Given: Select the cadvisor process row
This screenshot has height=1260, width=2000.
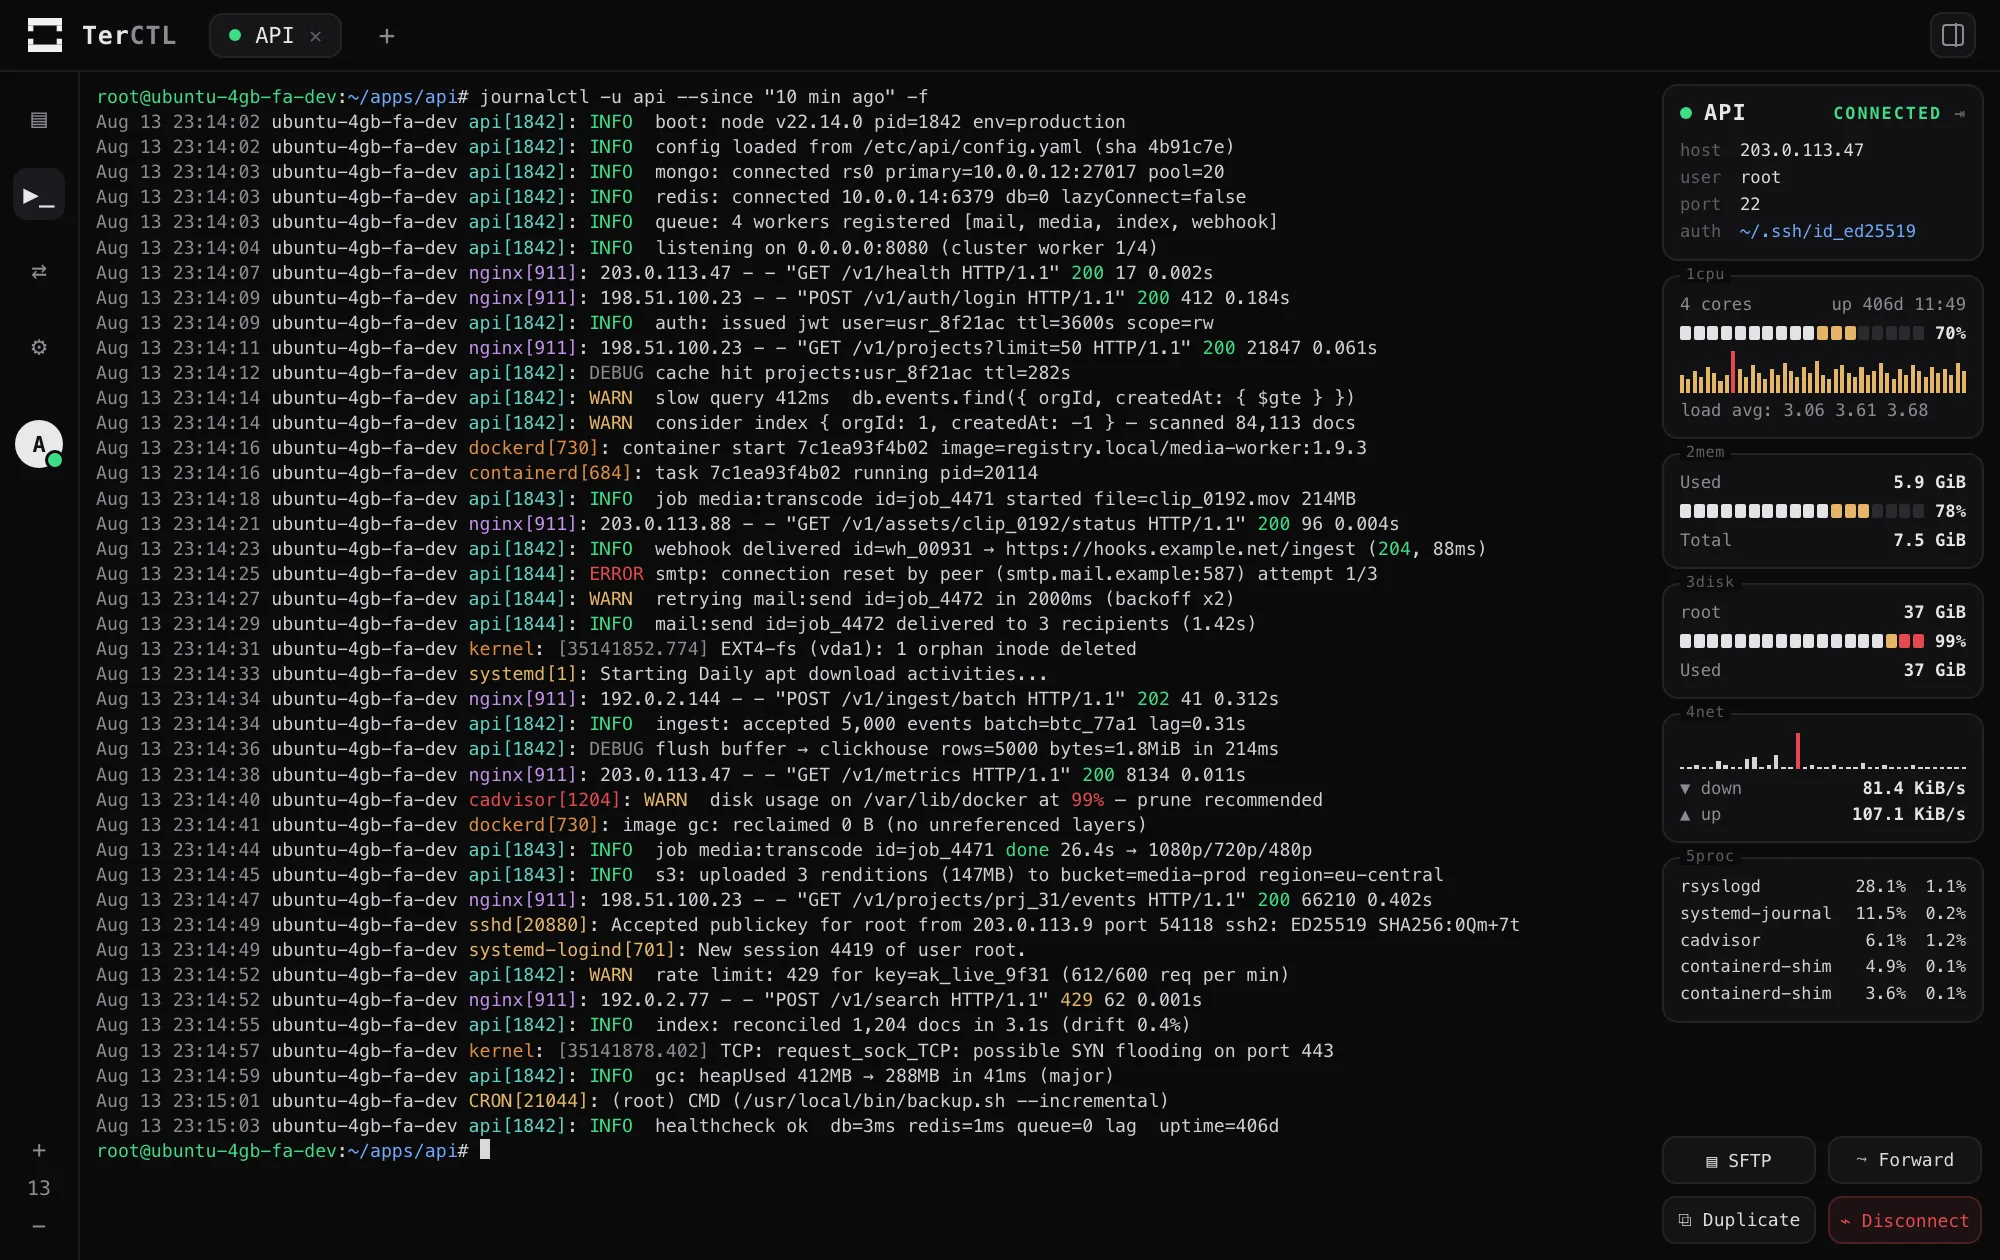Looking at the screenshot, I should [1822, 941].
